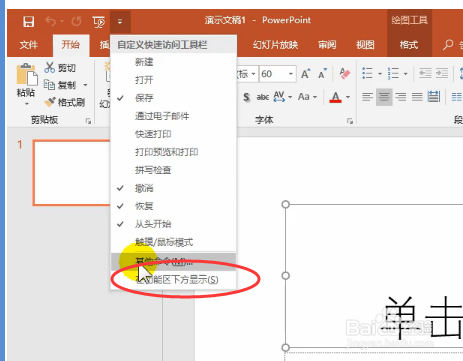The width and height of the screenshot is (463, 361).
Task: Open the 文件 tab
Action: [29, 45]
